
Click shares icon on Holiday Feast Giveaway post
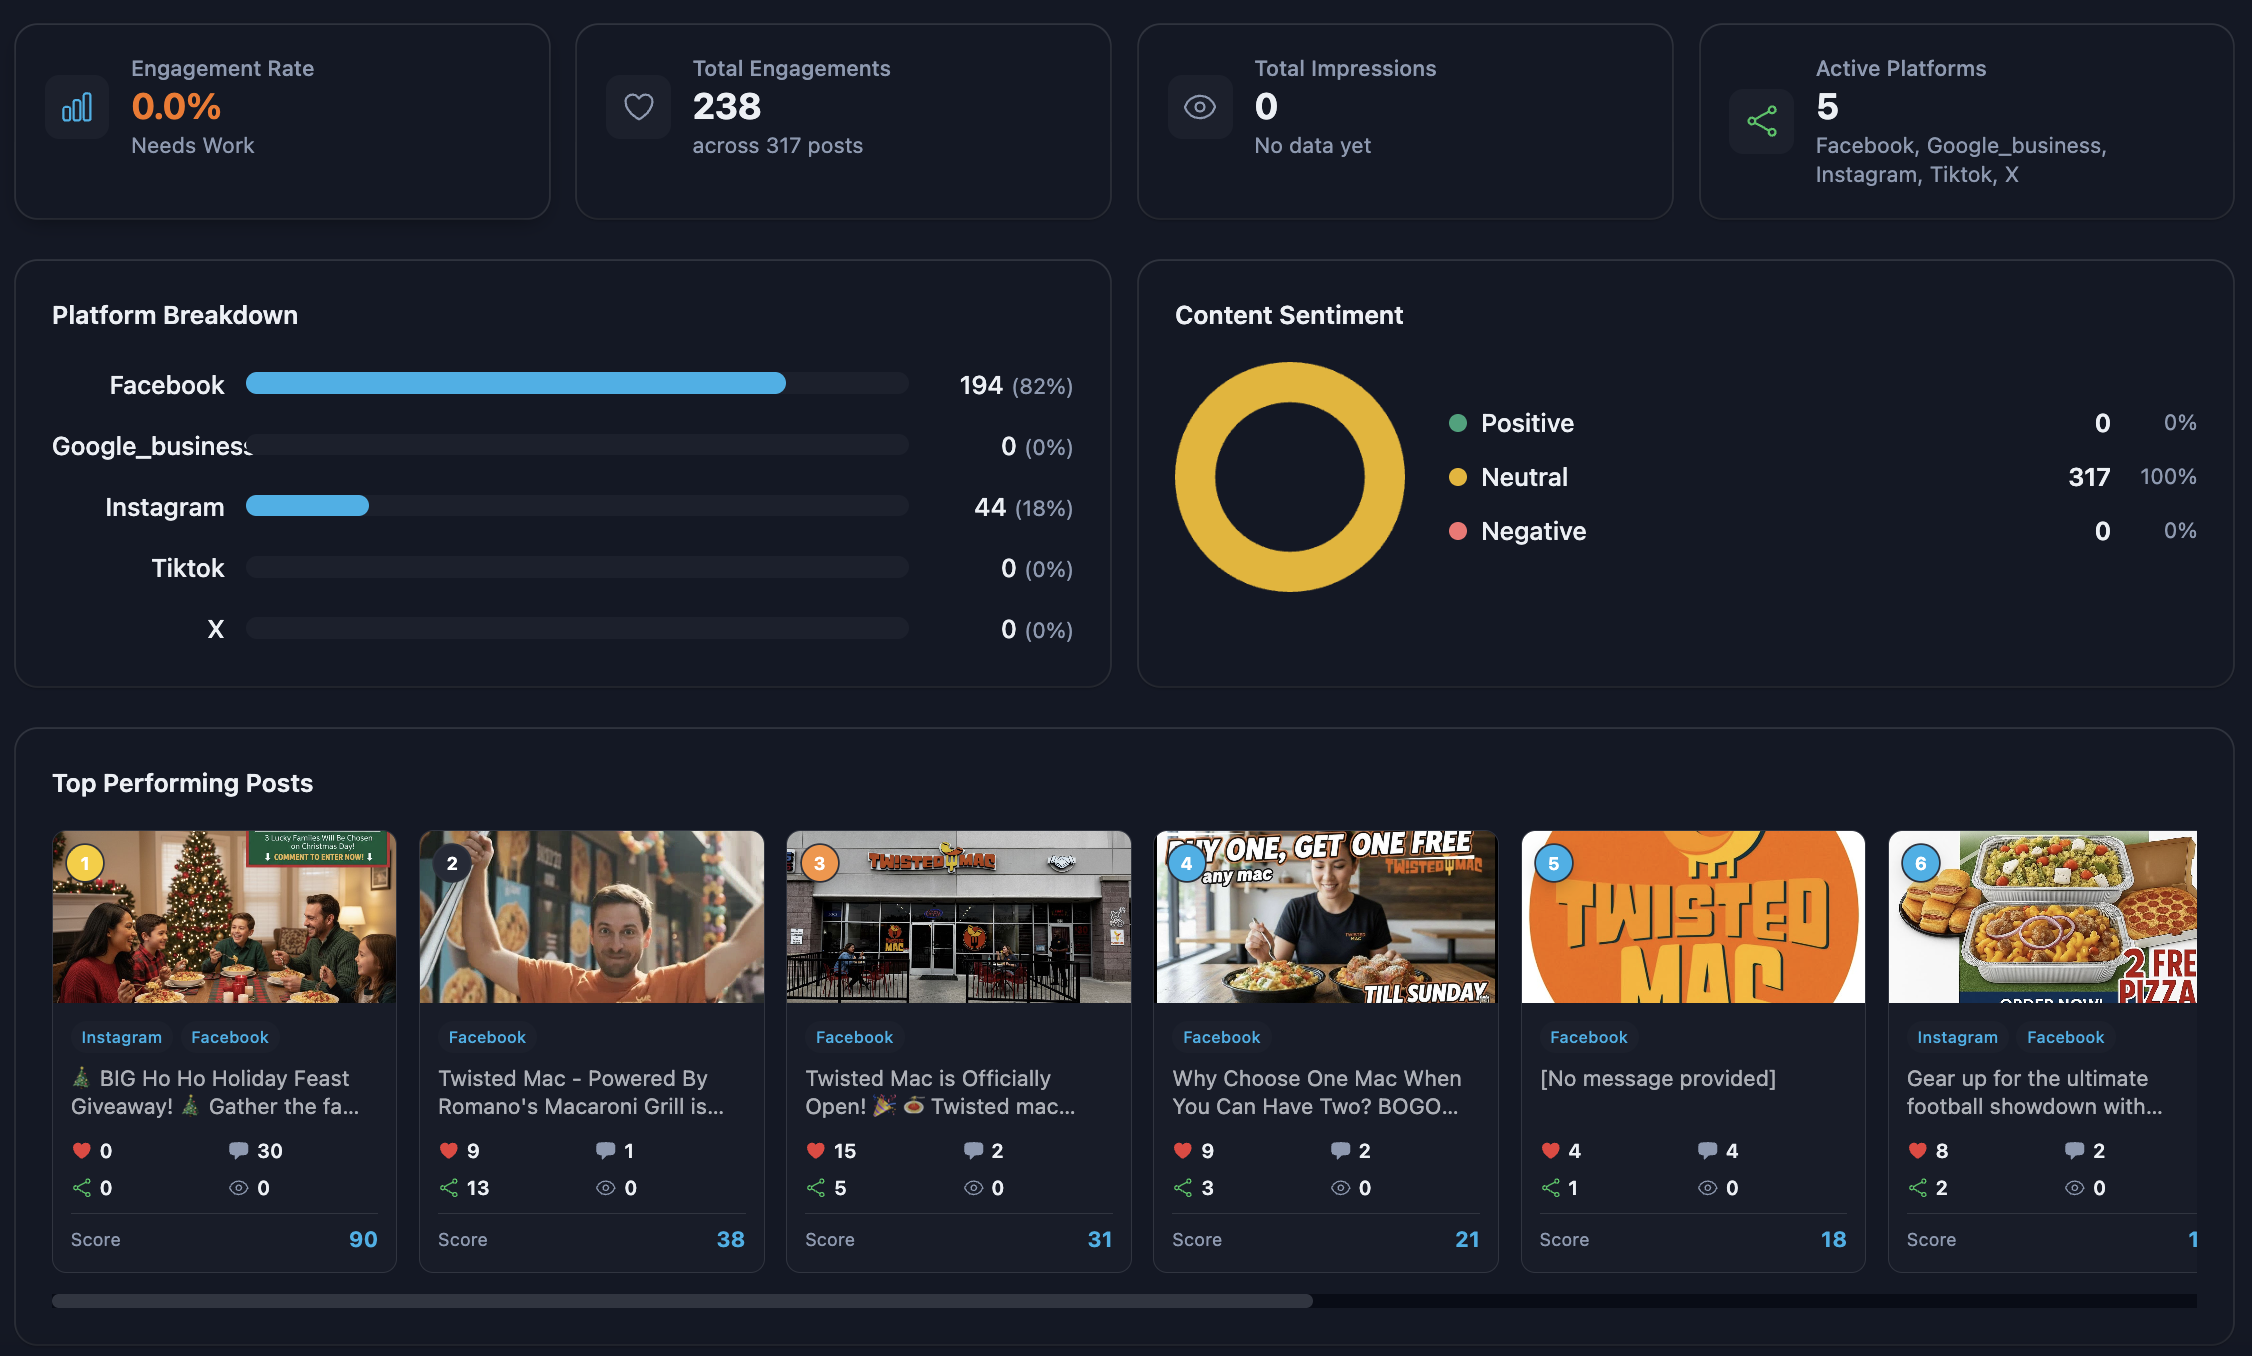coord(82,1188)
